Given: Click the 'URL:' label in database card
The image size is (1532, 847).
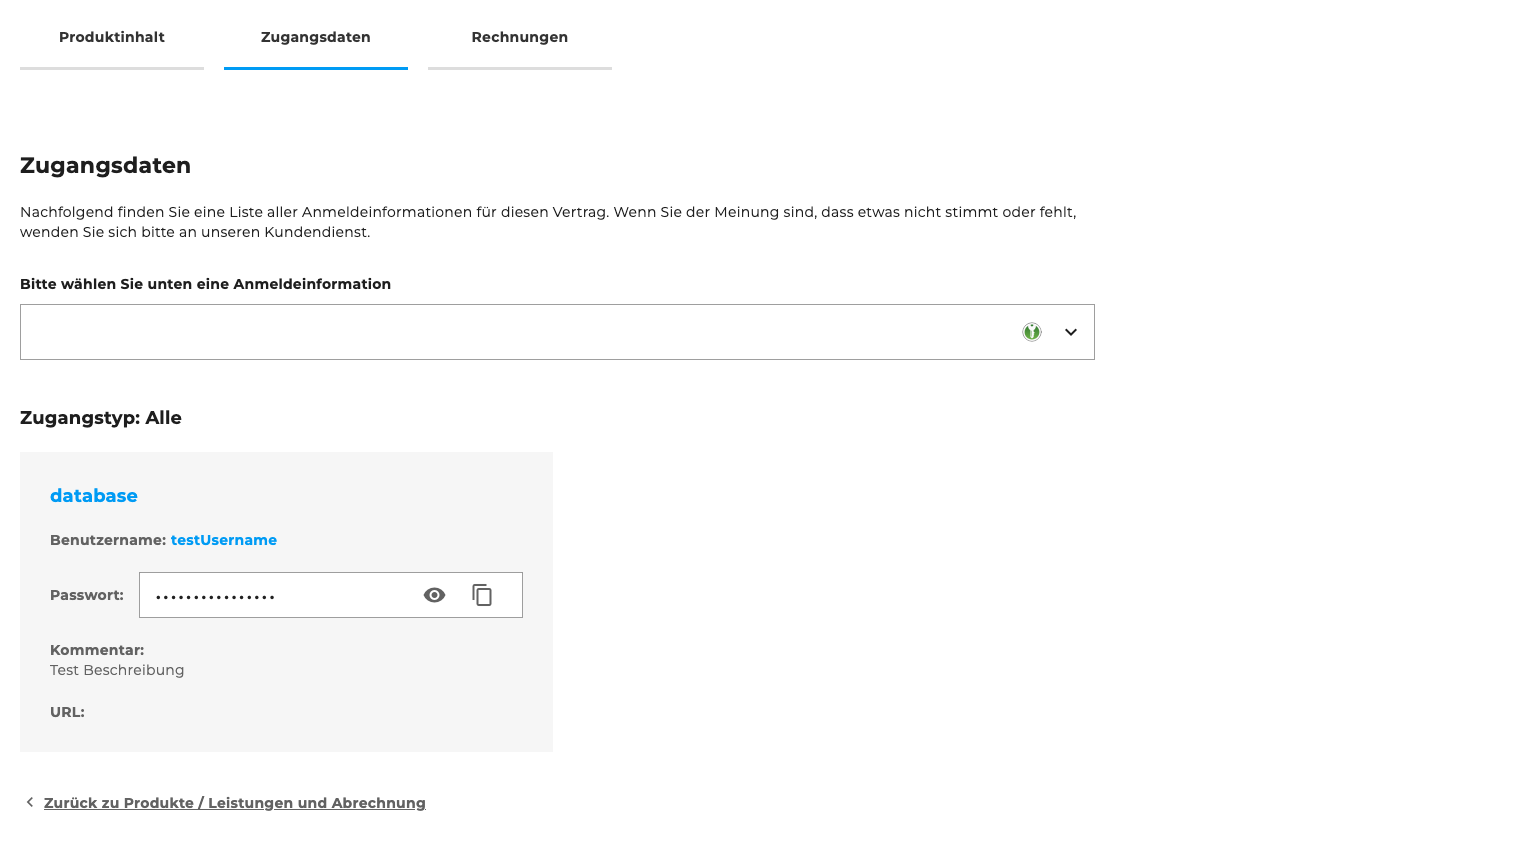Looking at the screenshot, I should (67, 712).
